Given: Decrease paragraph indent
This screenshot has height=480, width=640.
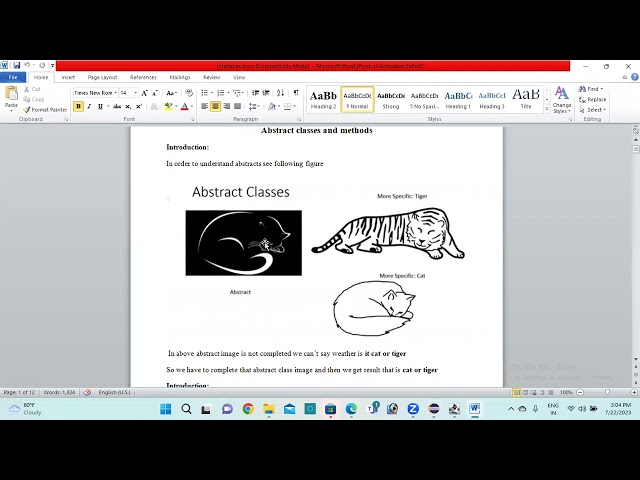Looking at the screenshot, I should click(x=256, y=93).
